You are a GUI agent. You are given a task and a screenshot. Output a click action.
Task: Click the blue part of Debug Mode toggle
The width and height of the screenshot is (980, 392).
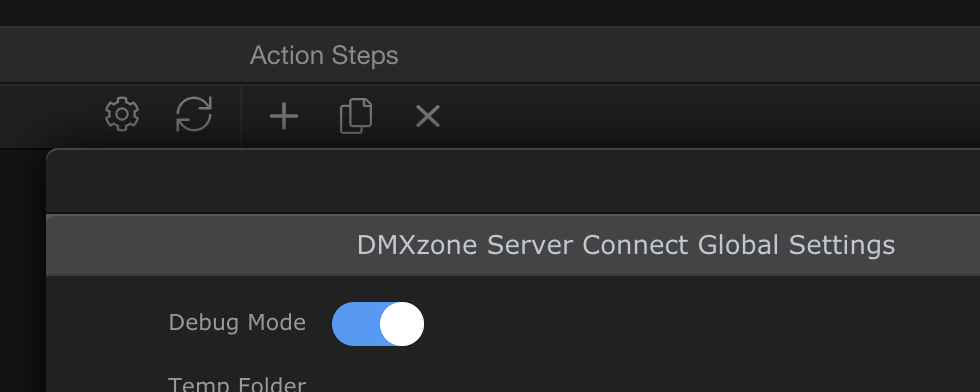coord(356,324)
